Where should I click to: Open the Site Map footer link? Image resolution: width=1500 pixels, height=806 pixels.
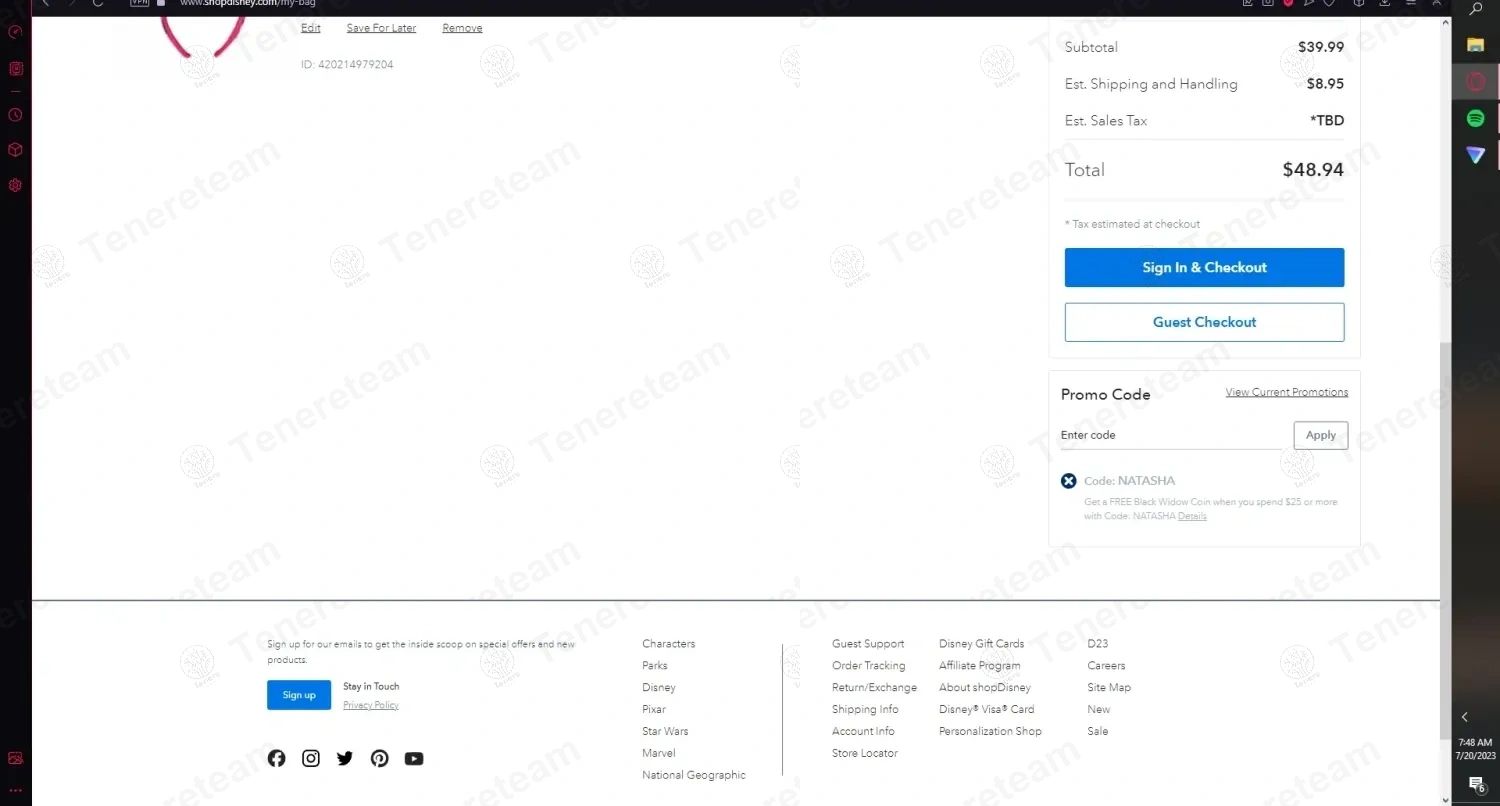click(1109, 688)
